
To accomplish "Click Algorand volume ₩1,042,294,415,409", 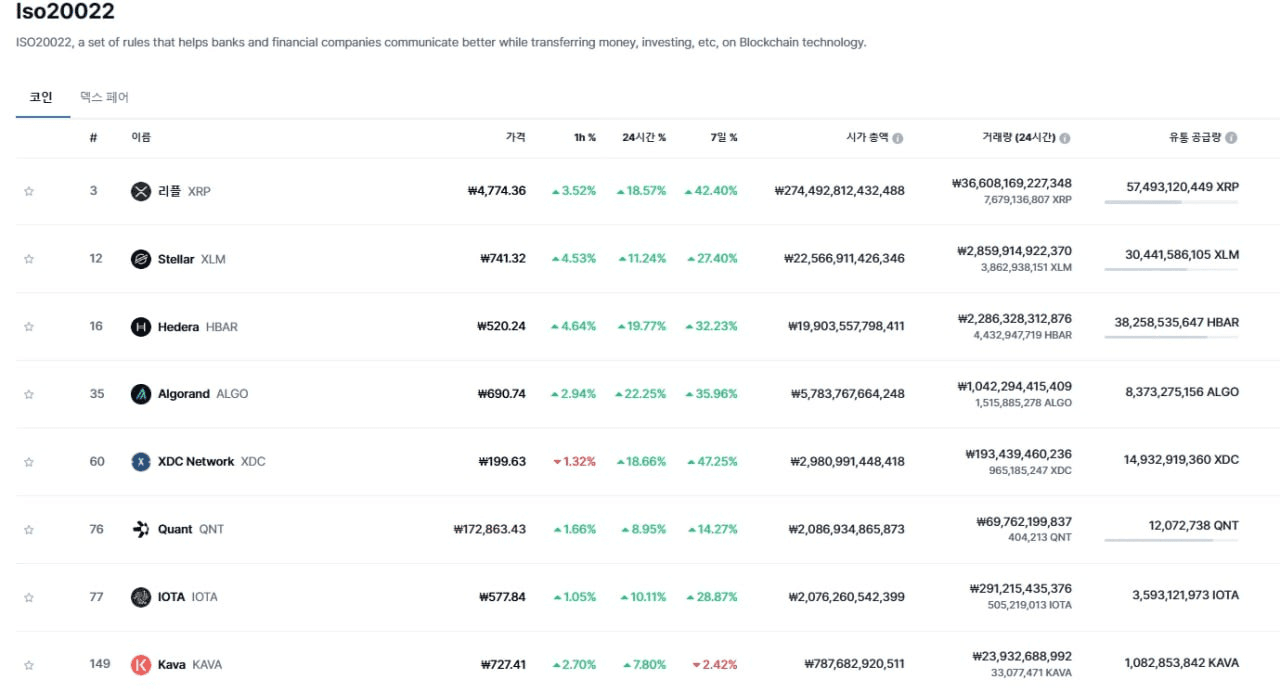I will pyautogui.click(x=1014, y=386).
